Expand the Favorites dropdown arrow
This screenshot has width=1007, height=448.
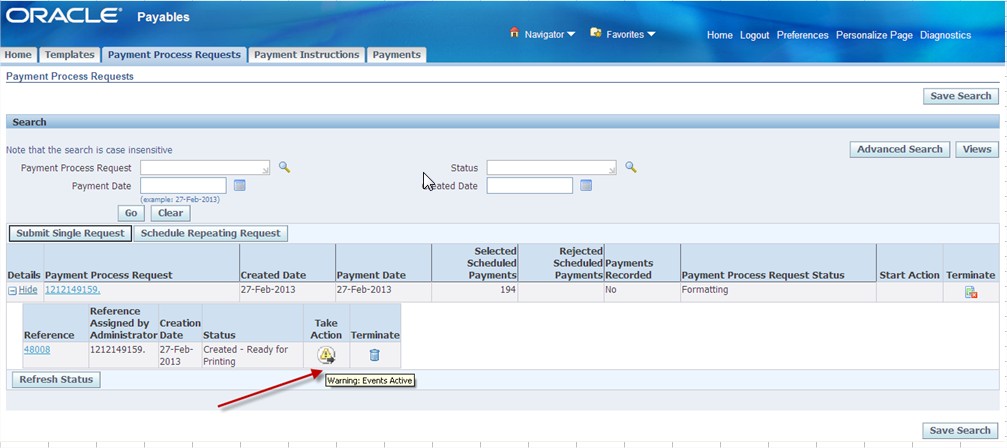pos(651,35)
